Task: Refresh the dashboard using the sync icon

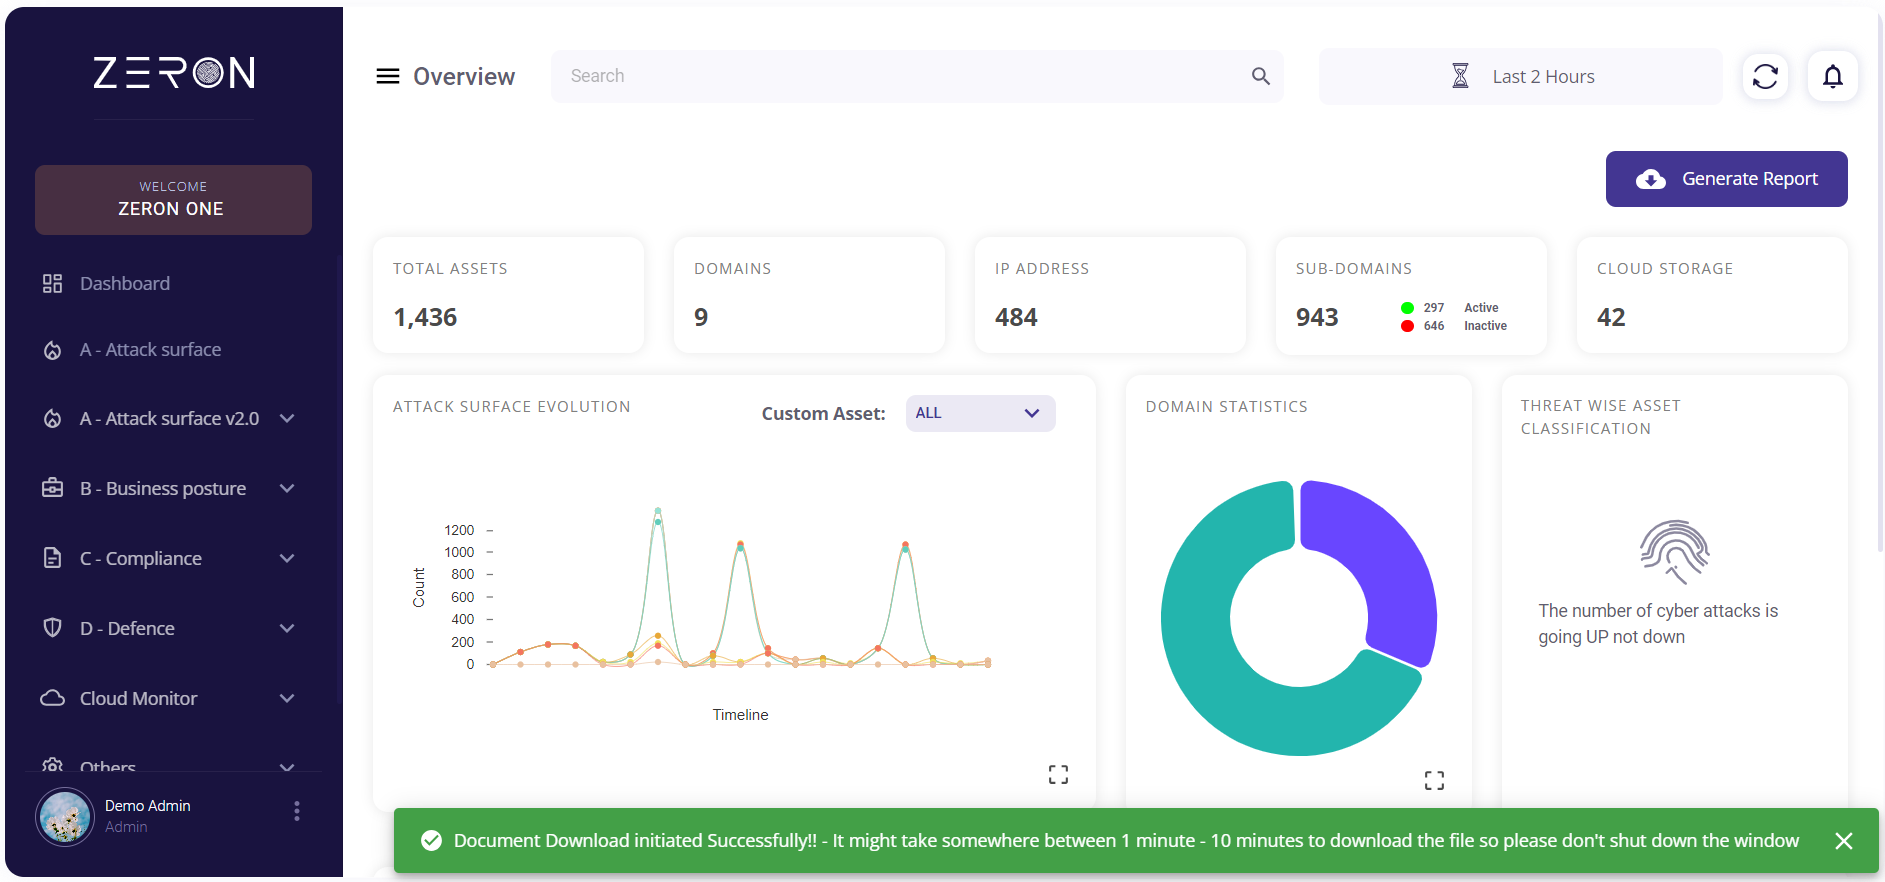Action: (1765, 76)
